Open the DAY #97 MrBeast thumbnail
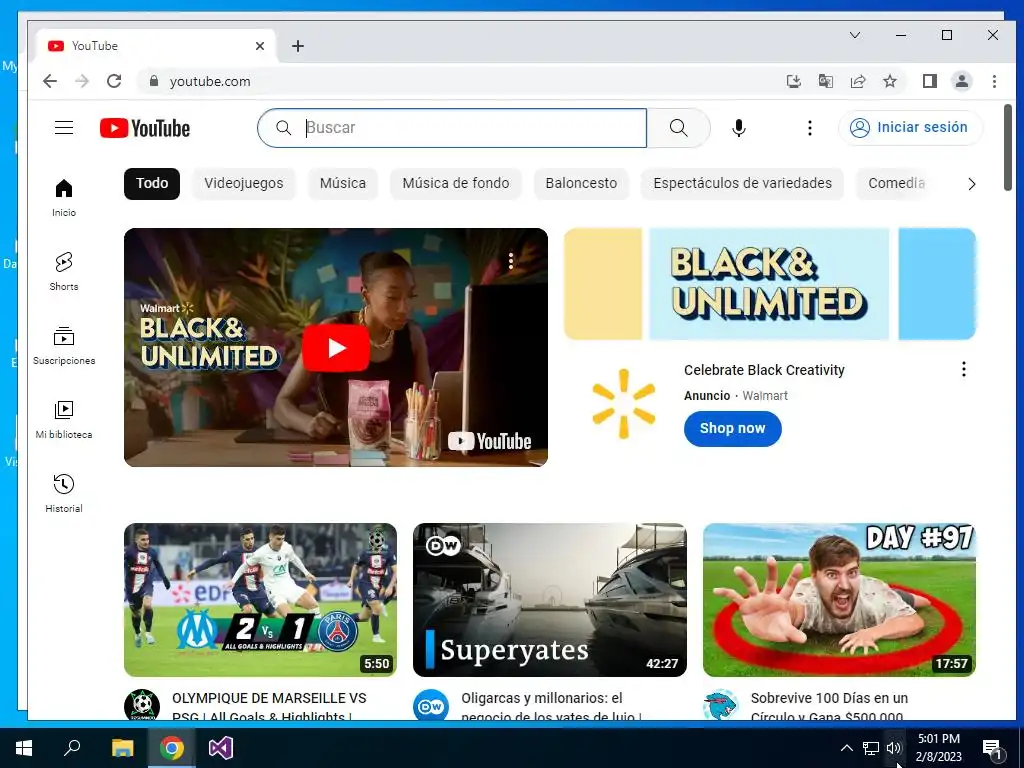This screenshot has height=768, width=1024. coord(839,600)
